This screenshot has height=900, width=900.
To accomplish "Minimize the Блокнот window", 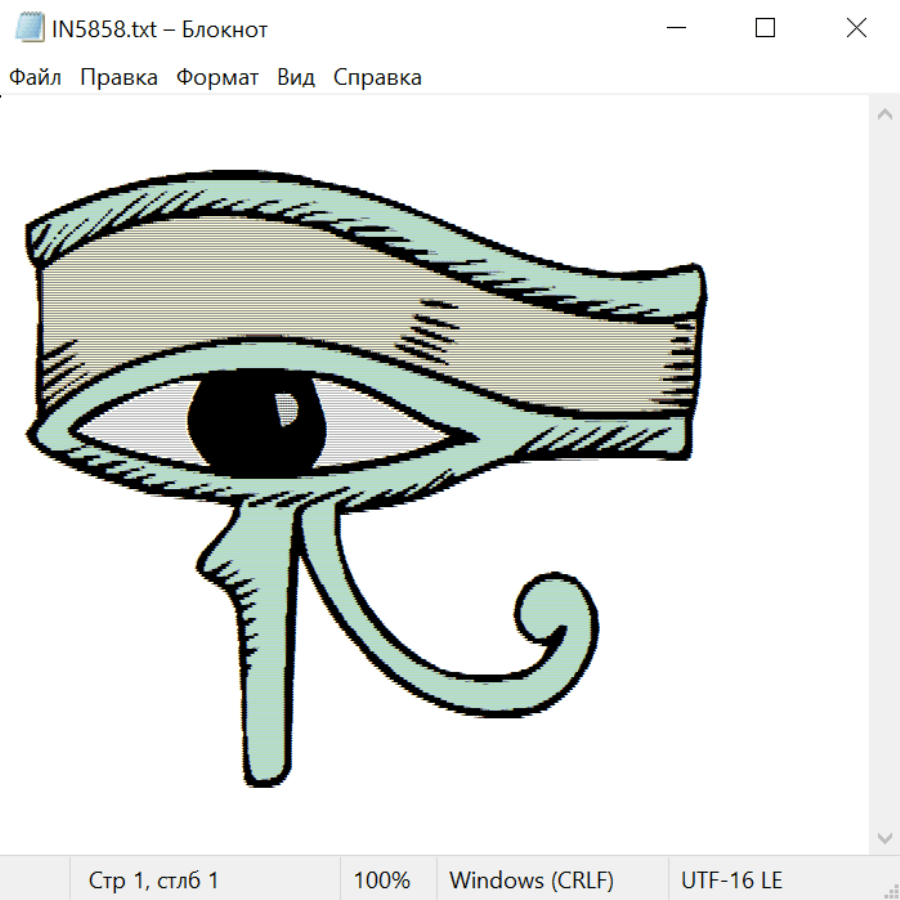I will pyautogui.click(x=675, y=29).
